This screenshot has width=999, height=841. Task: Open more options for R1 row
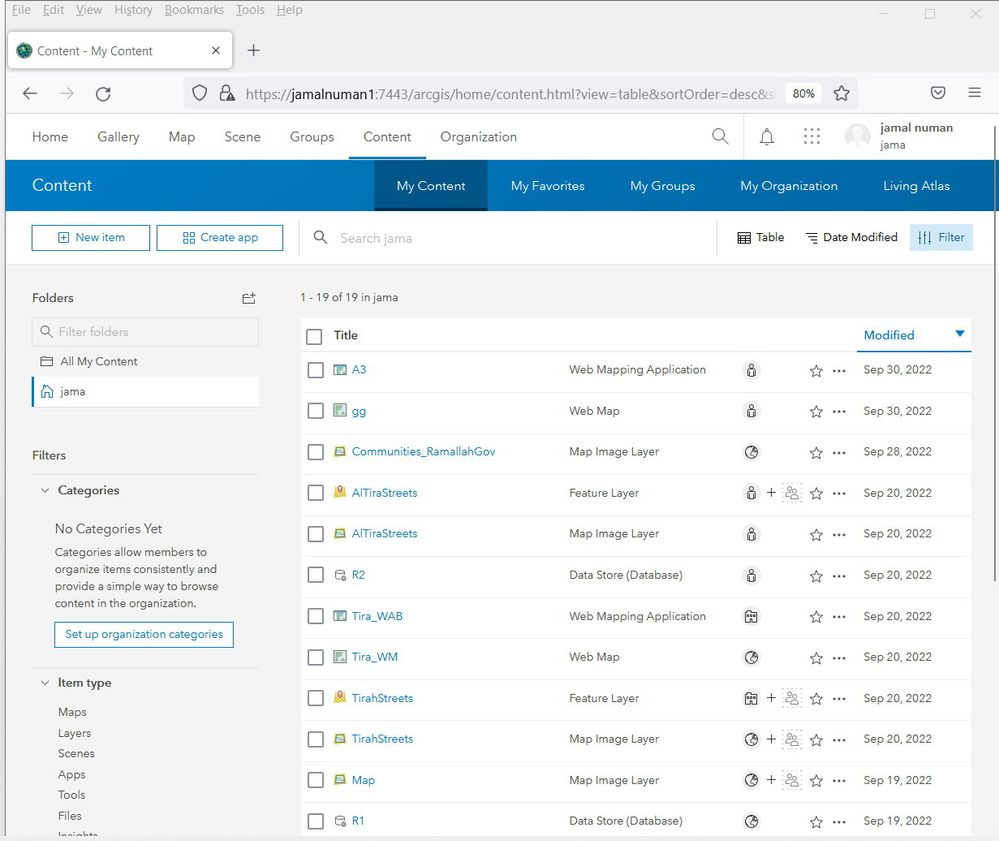click(x=839, y=822)
